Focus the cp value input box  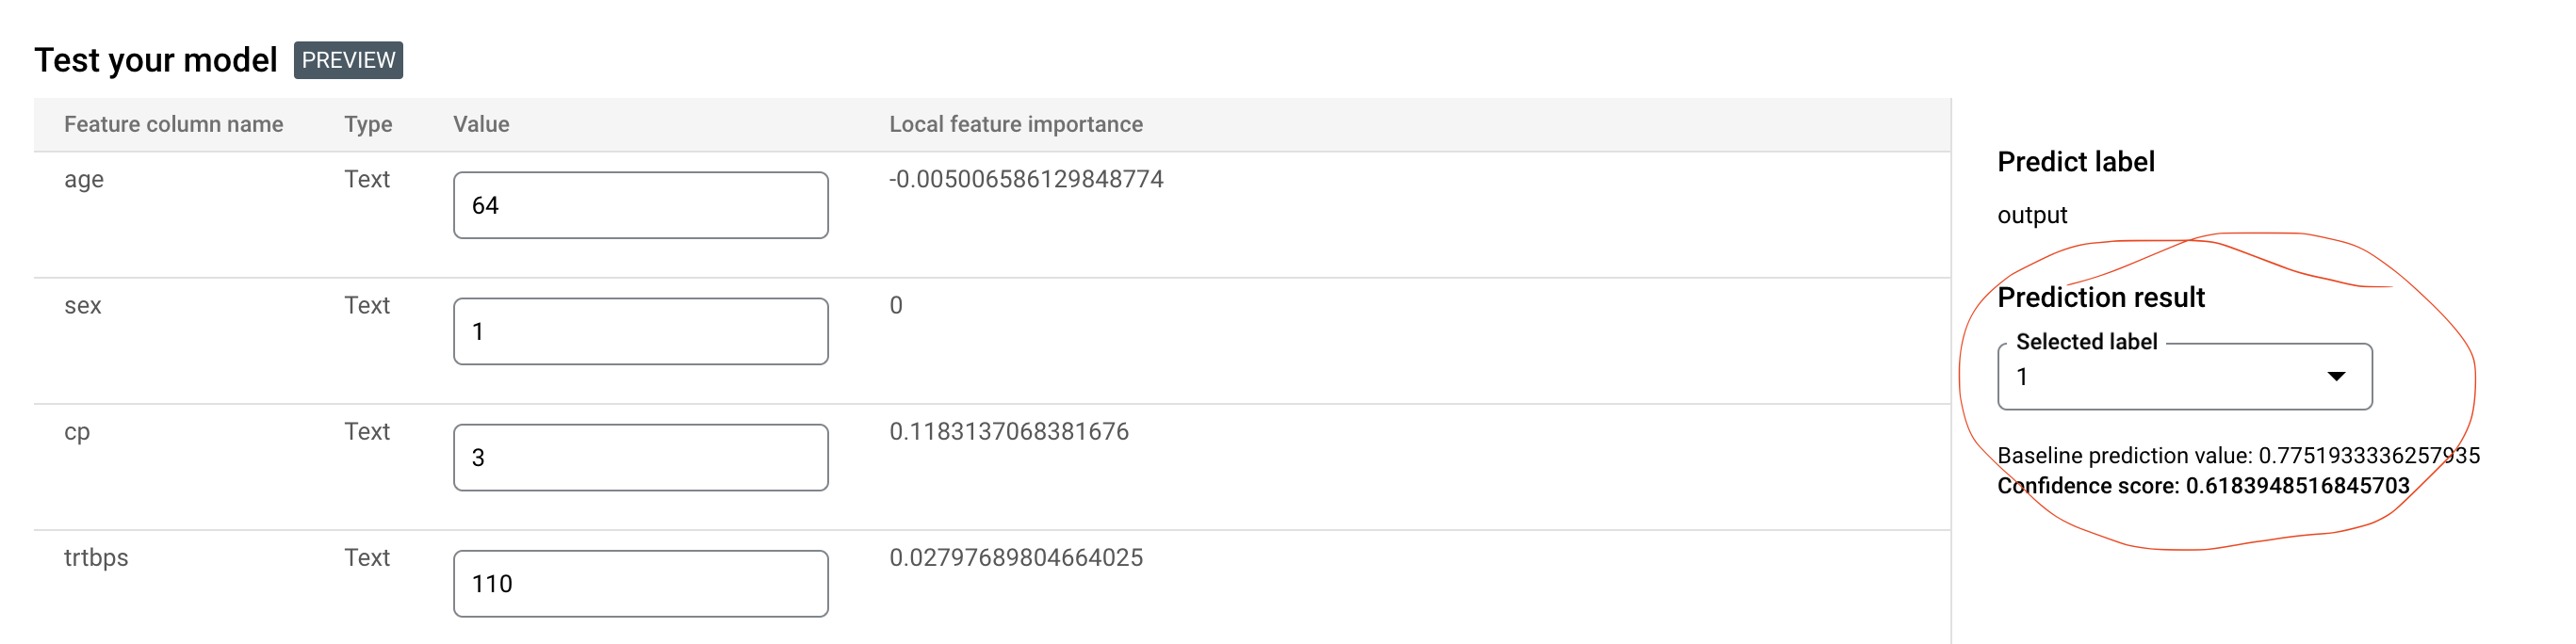[x=640, y=457]
